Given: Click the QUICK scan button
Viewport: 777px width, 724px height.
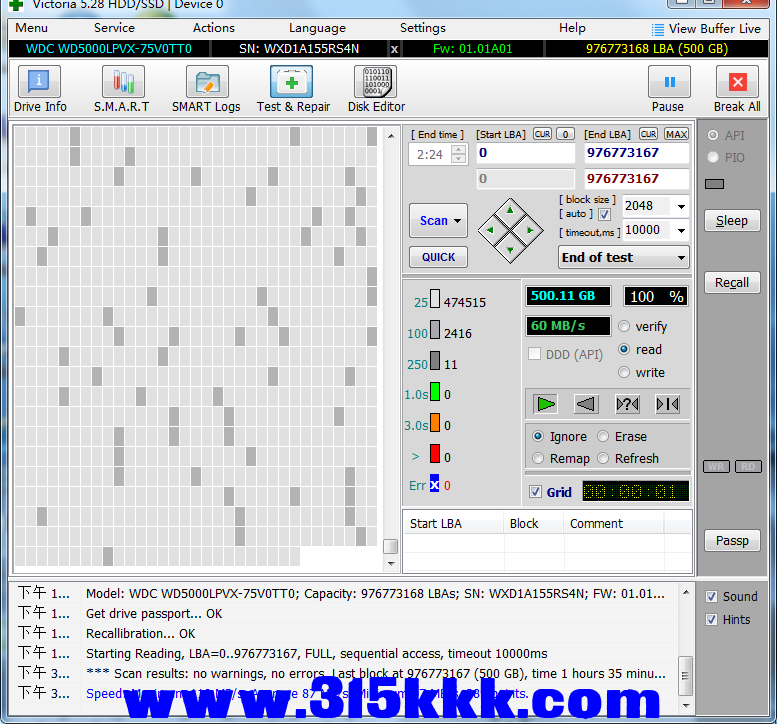Looking at the screenshot, I should coord(439,257).
